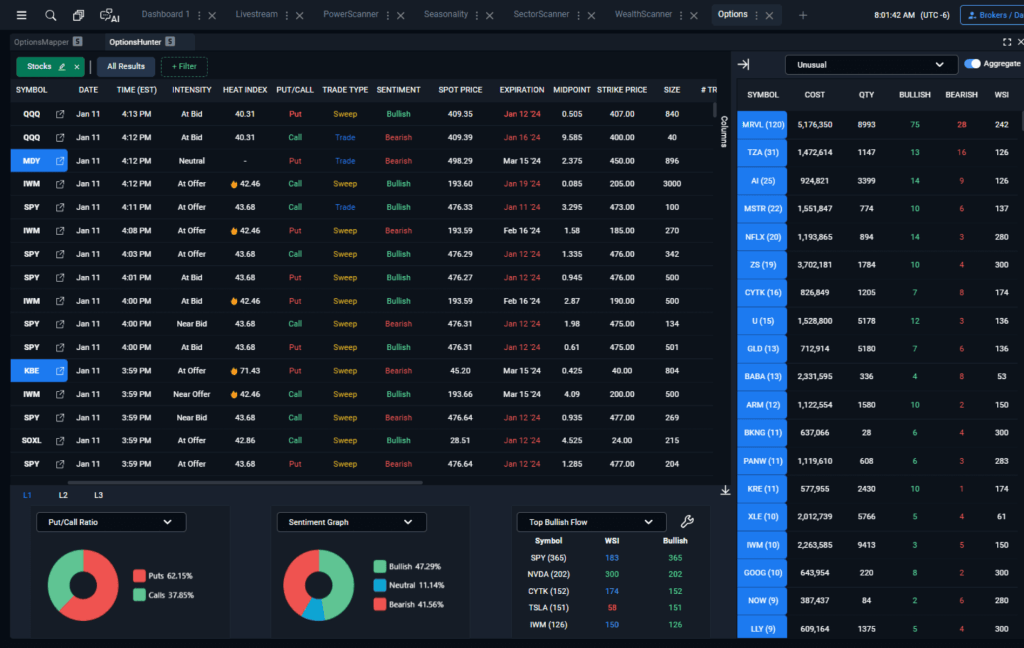Click the Bullish green legend swatch

tap(379, 566)
